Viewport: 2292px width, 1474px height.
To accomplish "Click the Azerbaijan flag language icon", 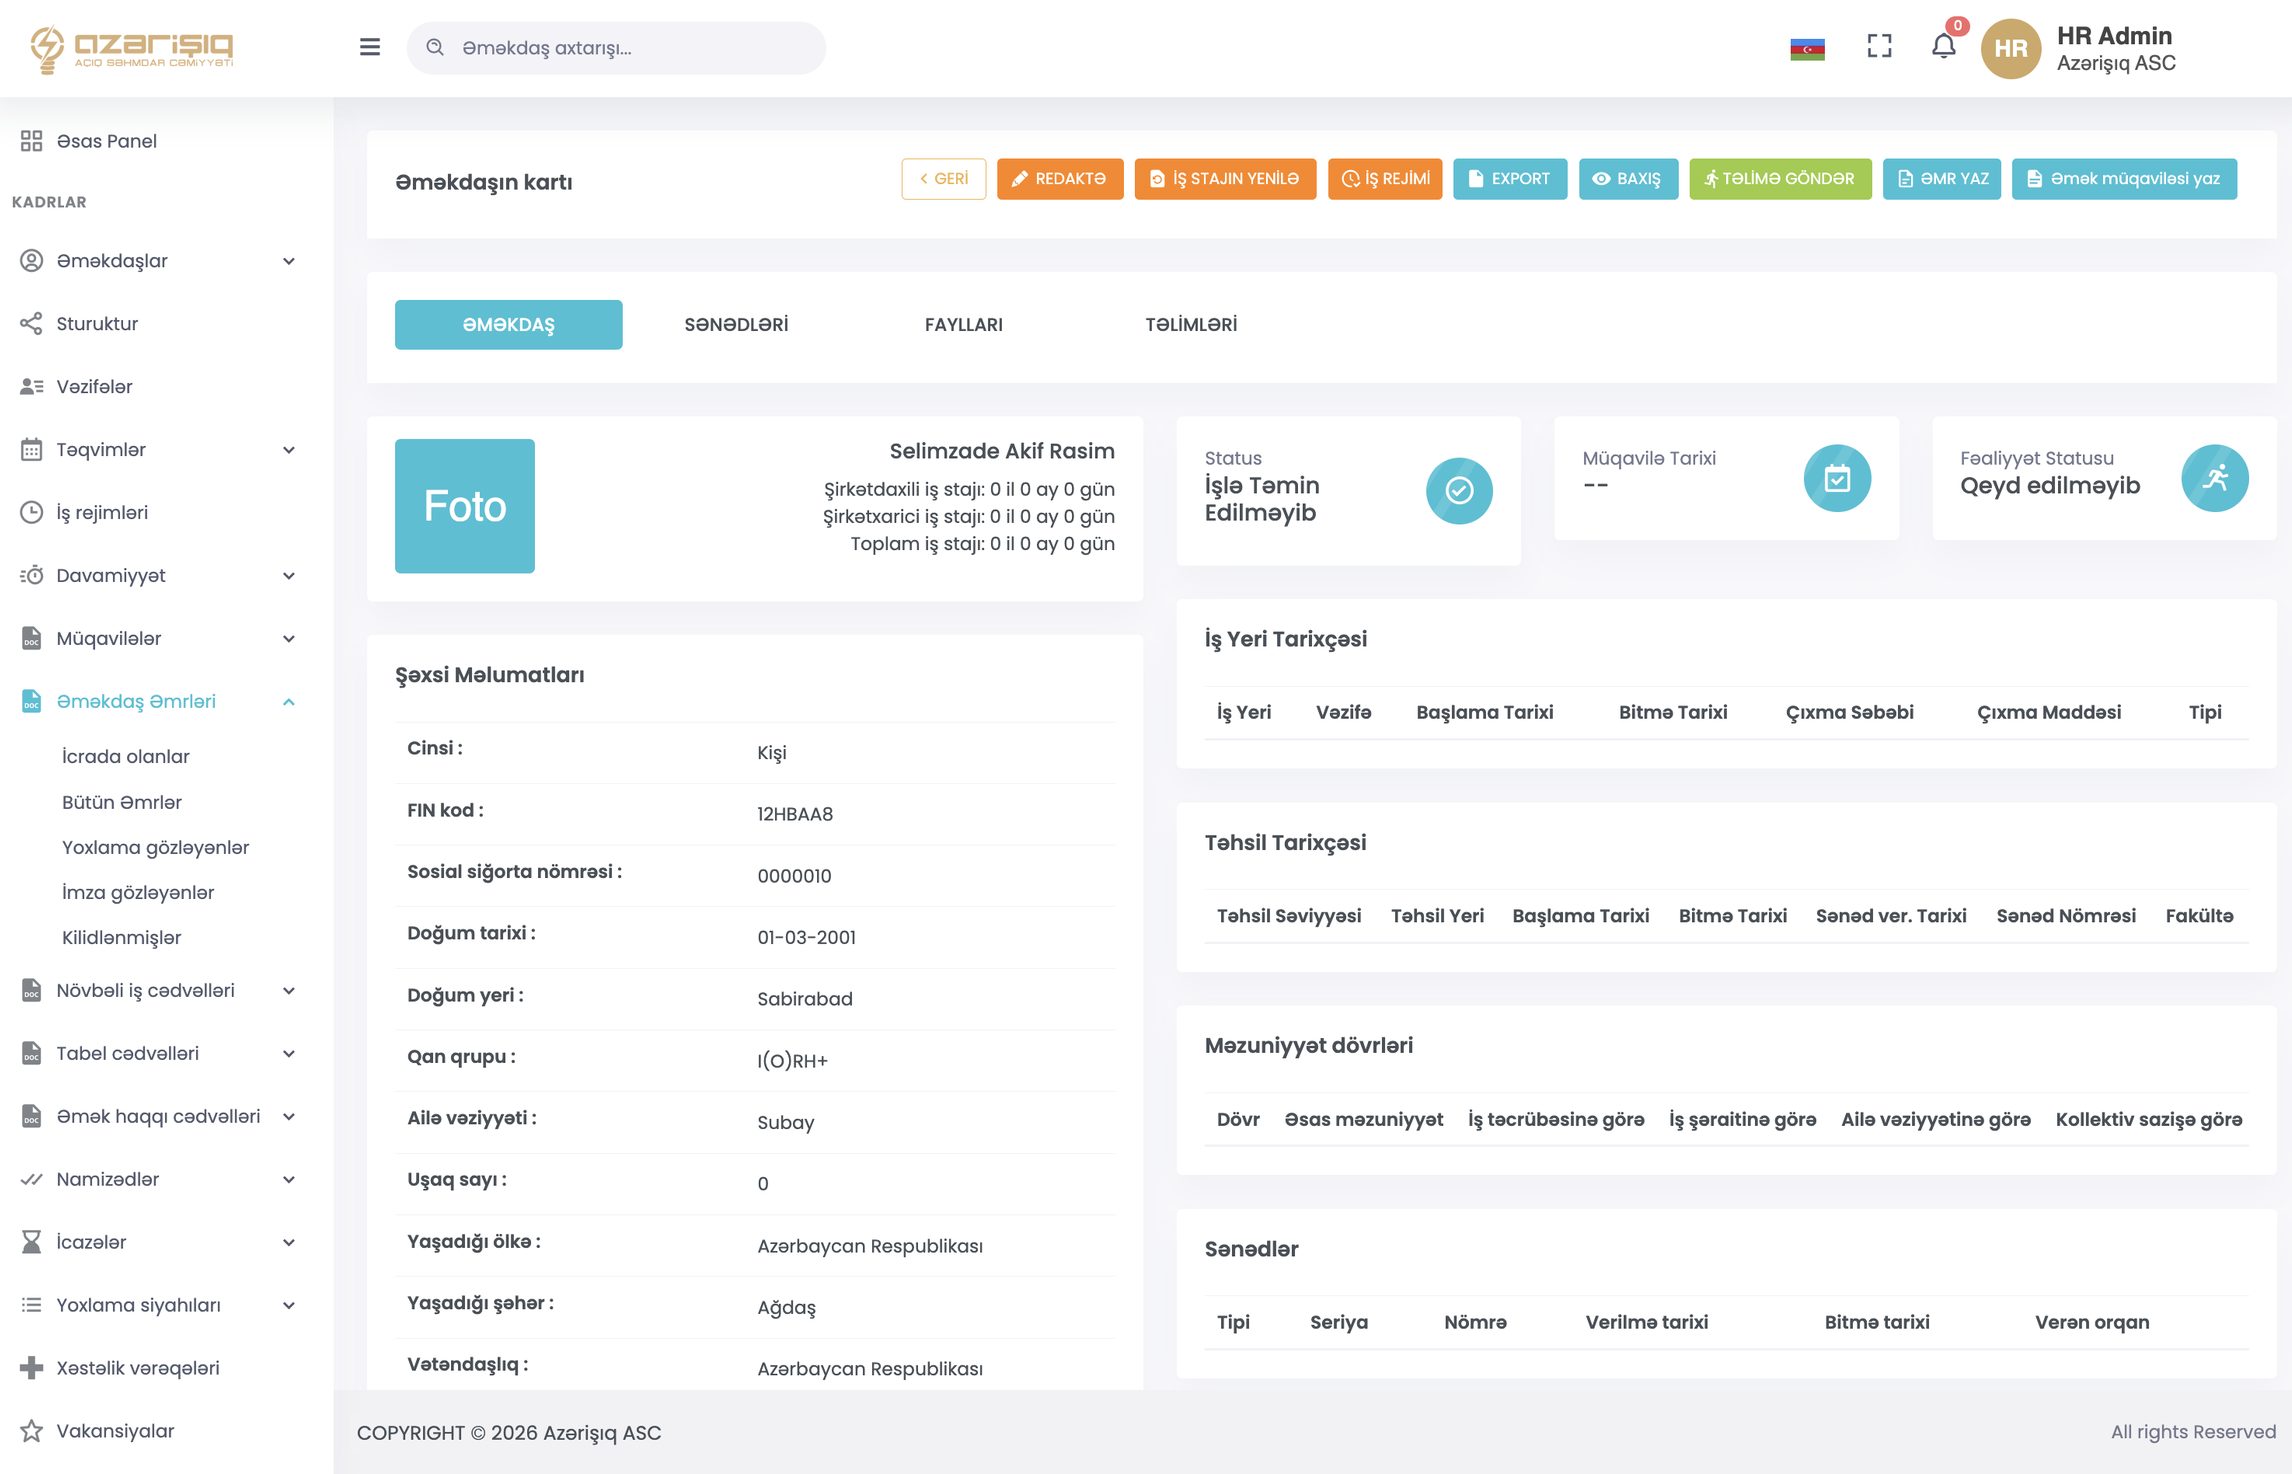I will pos(1807,48).
